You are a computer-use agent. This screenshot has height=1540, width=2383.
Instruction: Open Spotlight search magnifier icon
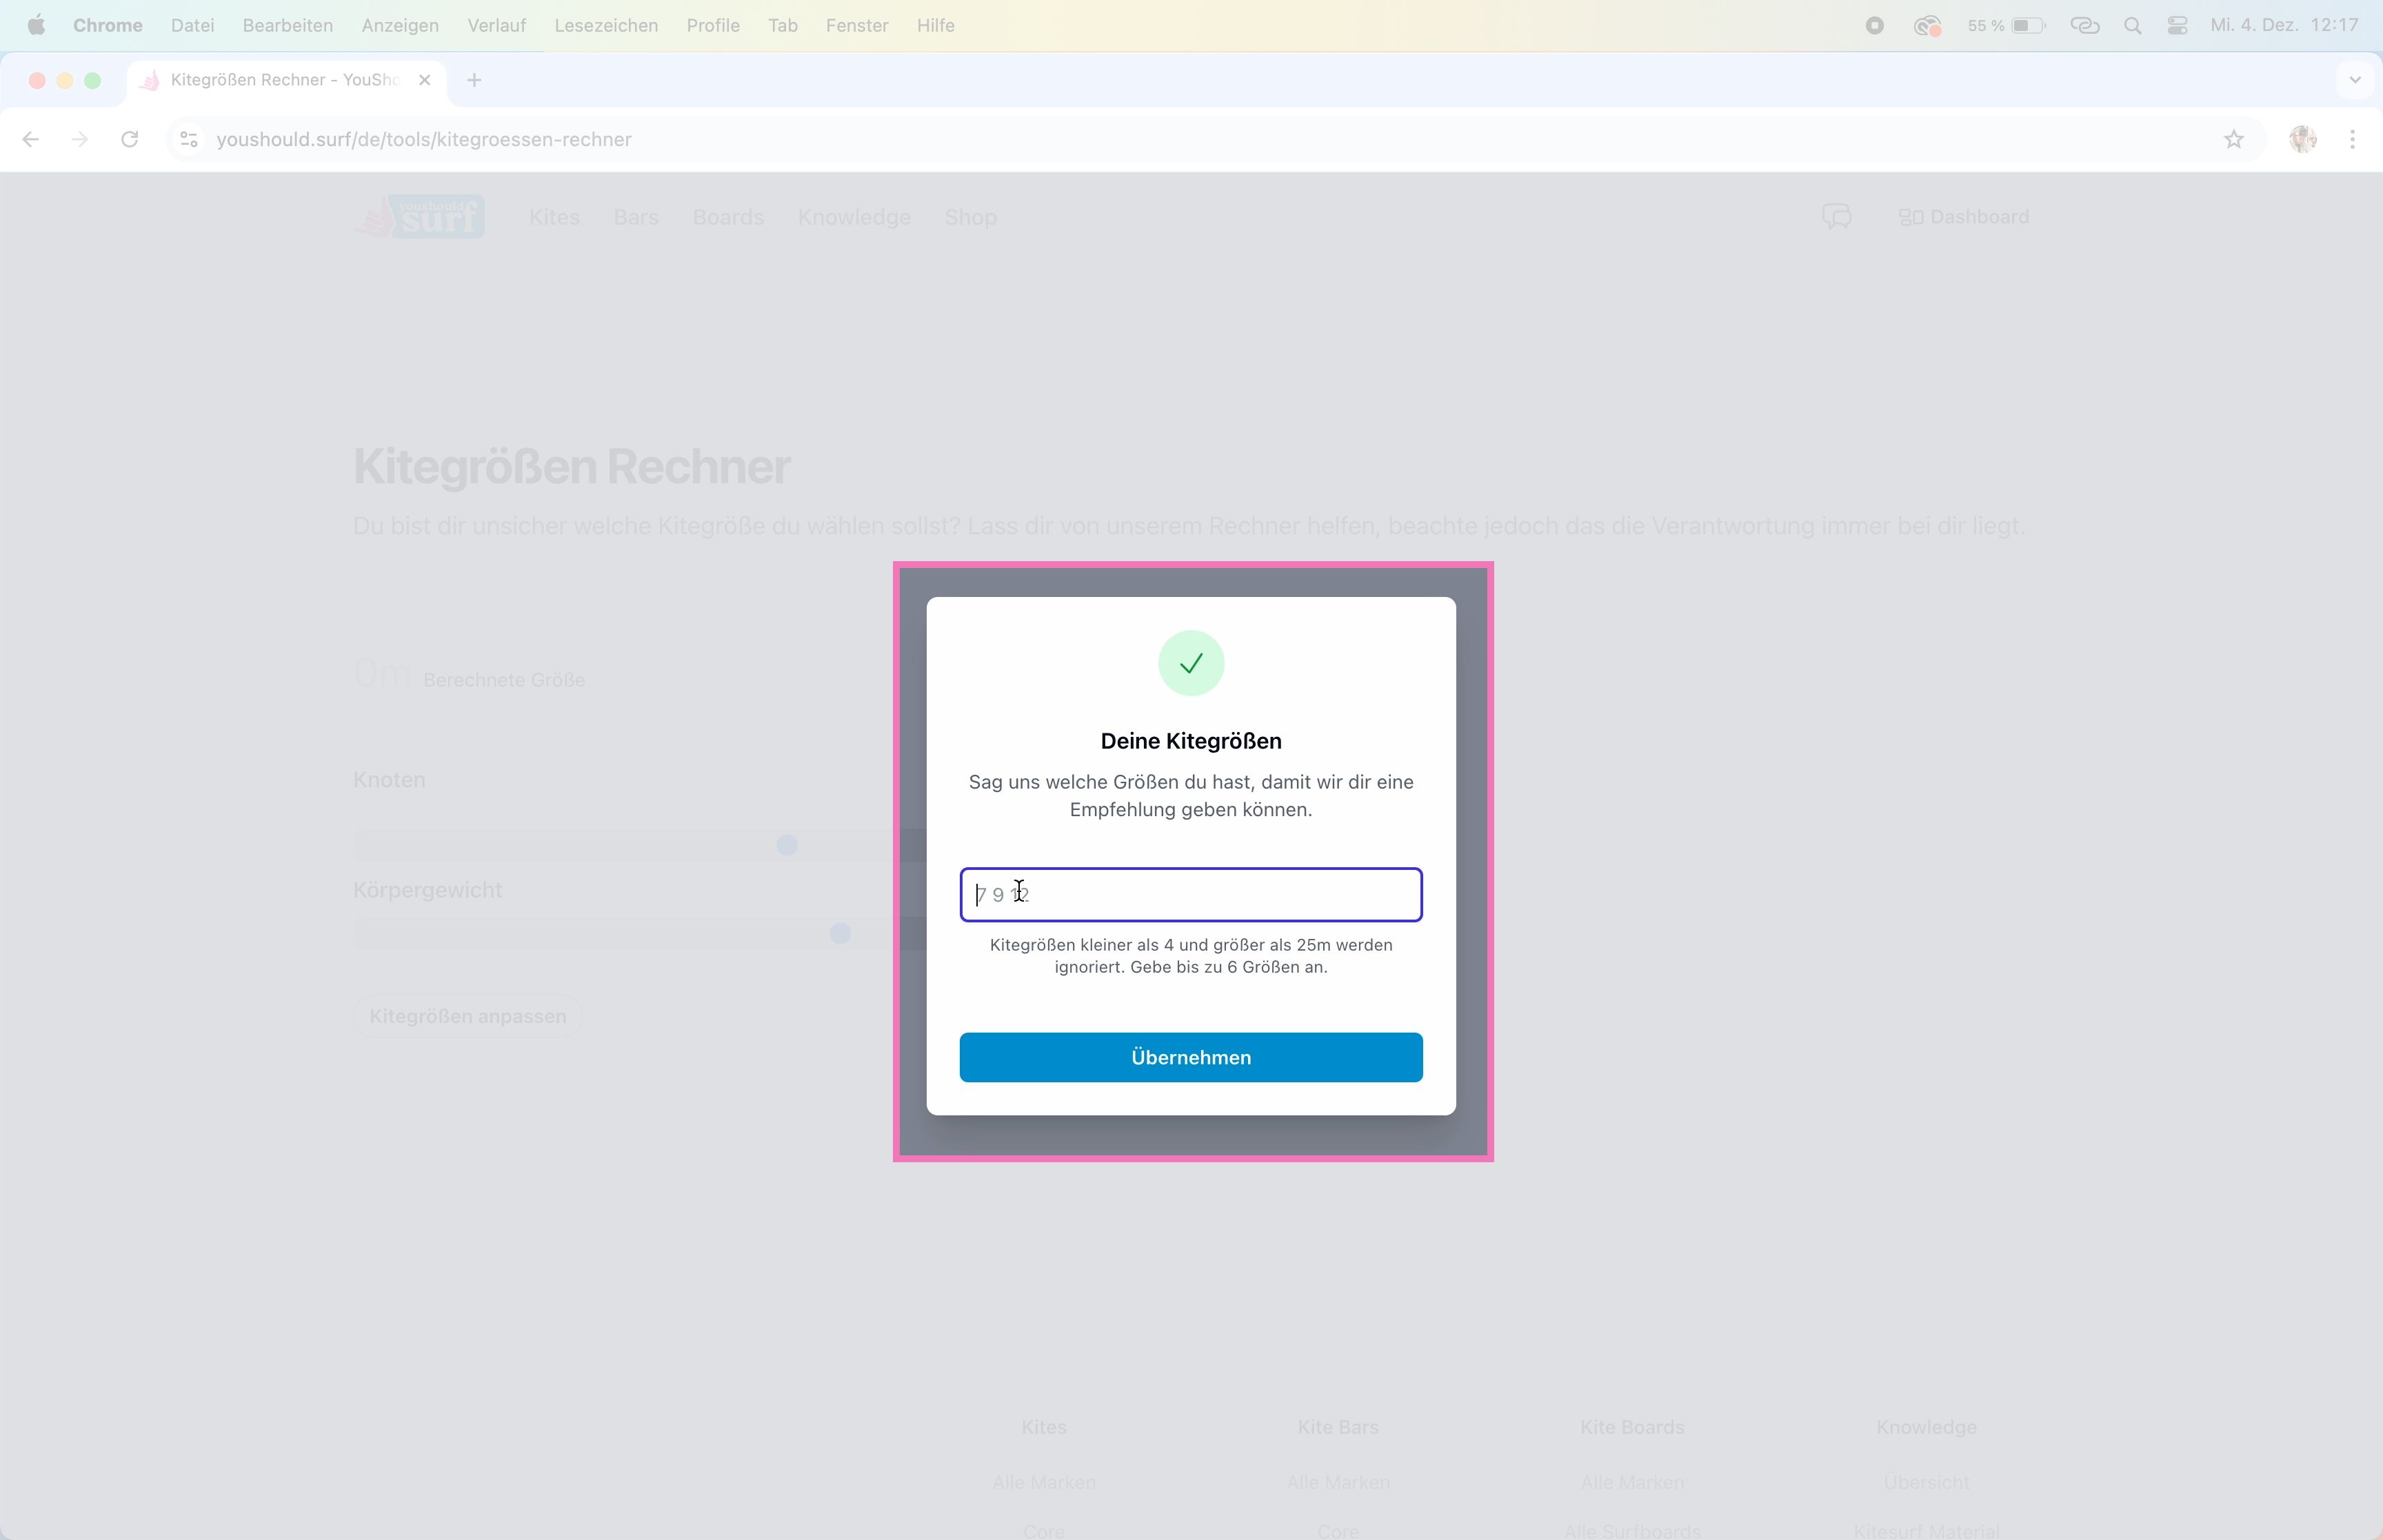pyautogui.click(x=2133, y=25)
